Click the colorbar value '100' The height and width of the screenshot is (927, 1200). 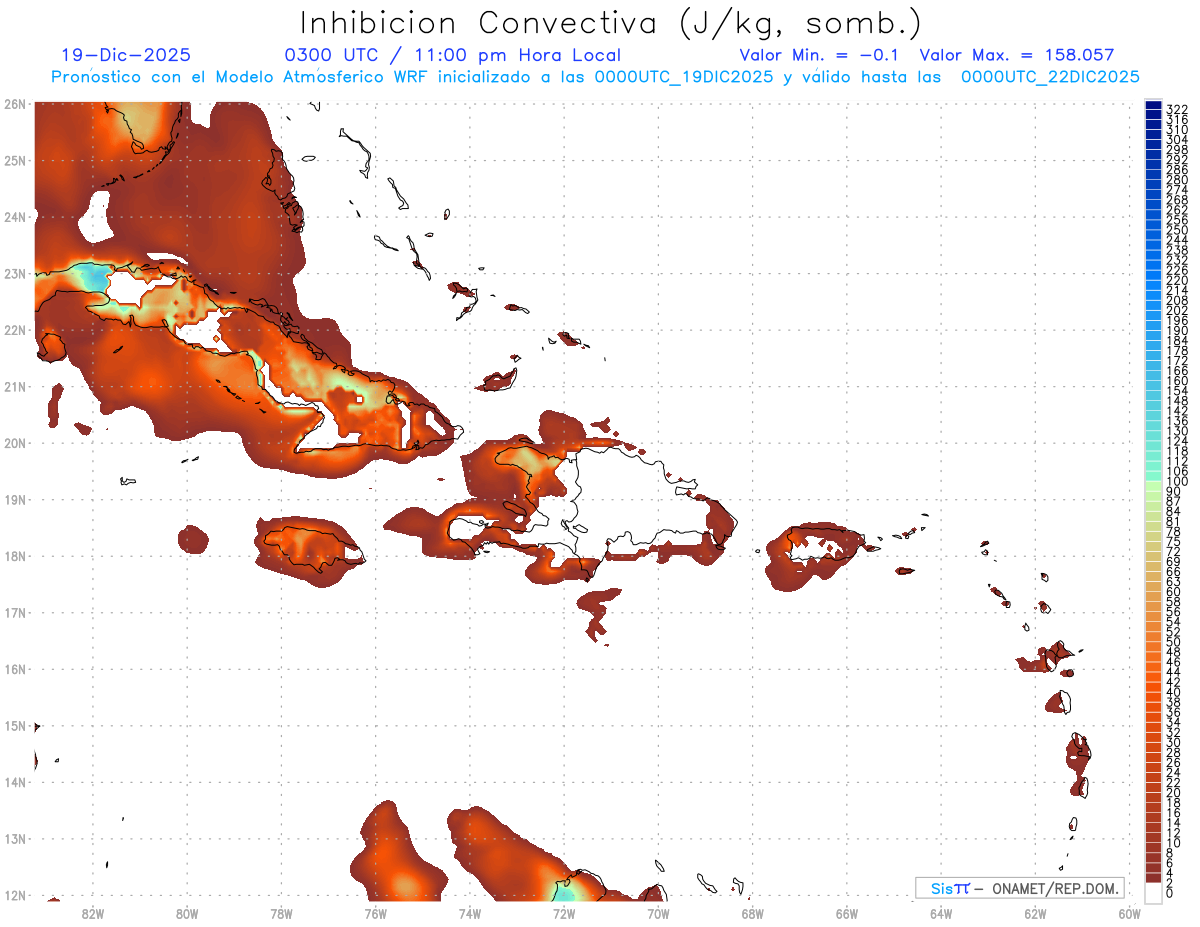(1177, 482)
